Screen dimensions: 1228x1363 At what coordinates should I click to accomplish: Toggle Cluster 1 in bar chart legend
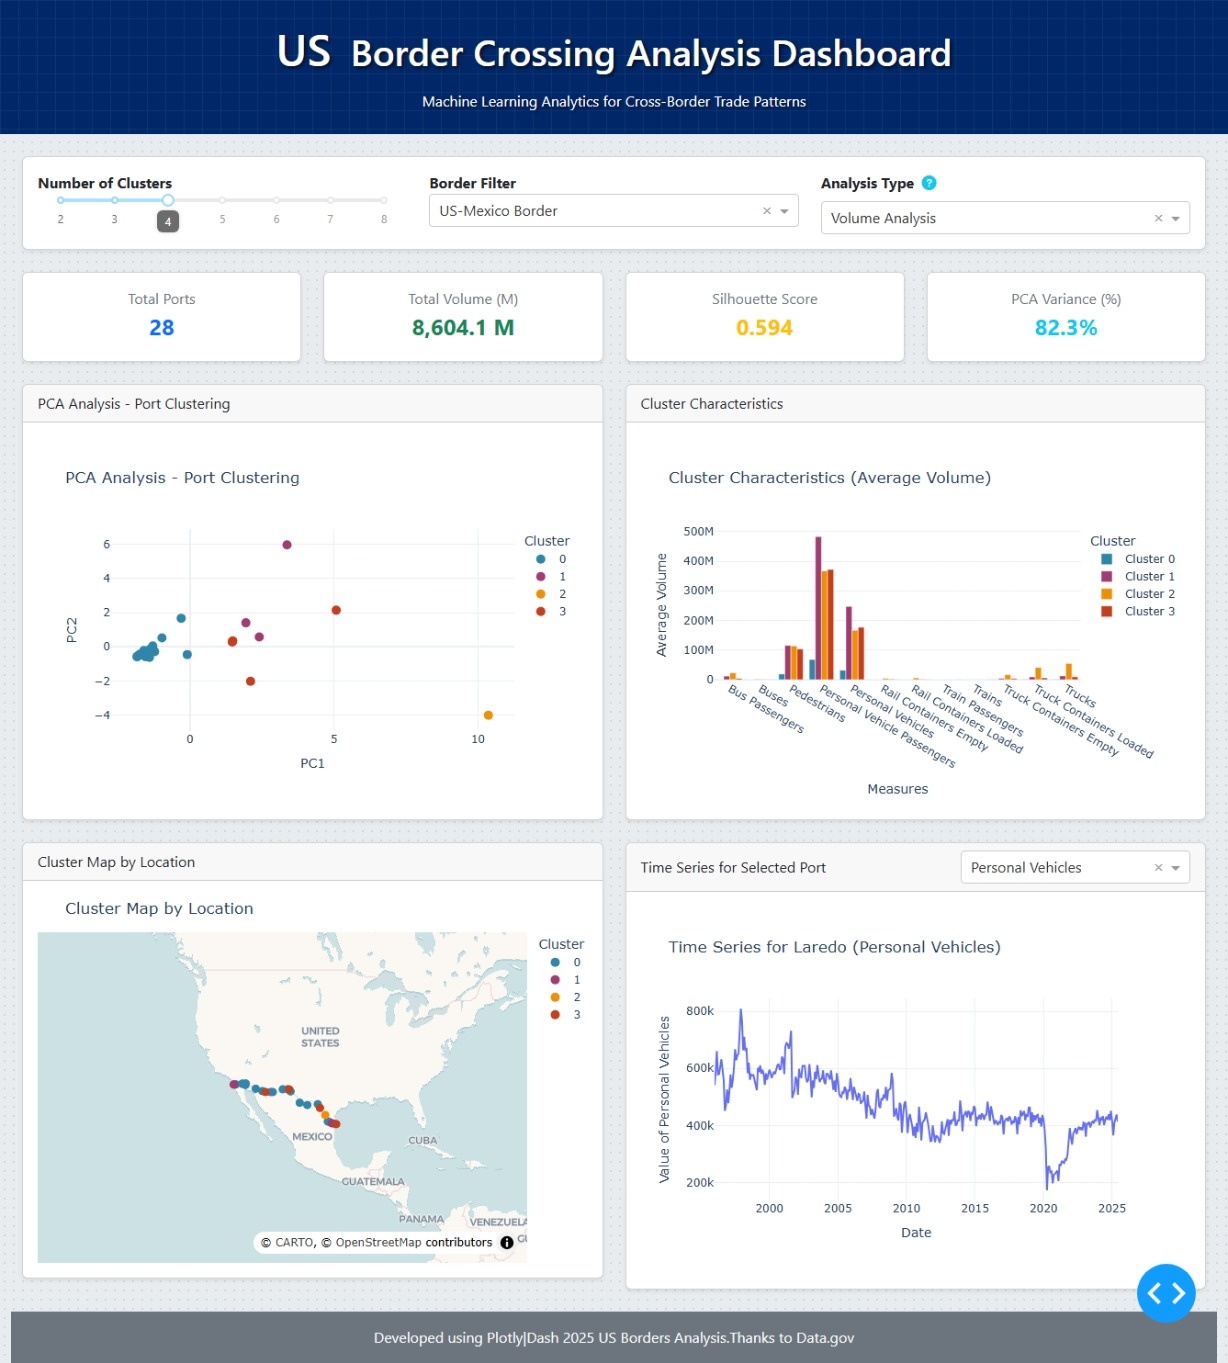point(1138,576)
